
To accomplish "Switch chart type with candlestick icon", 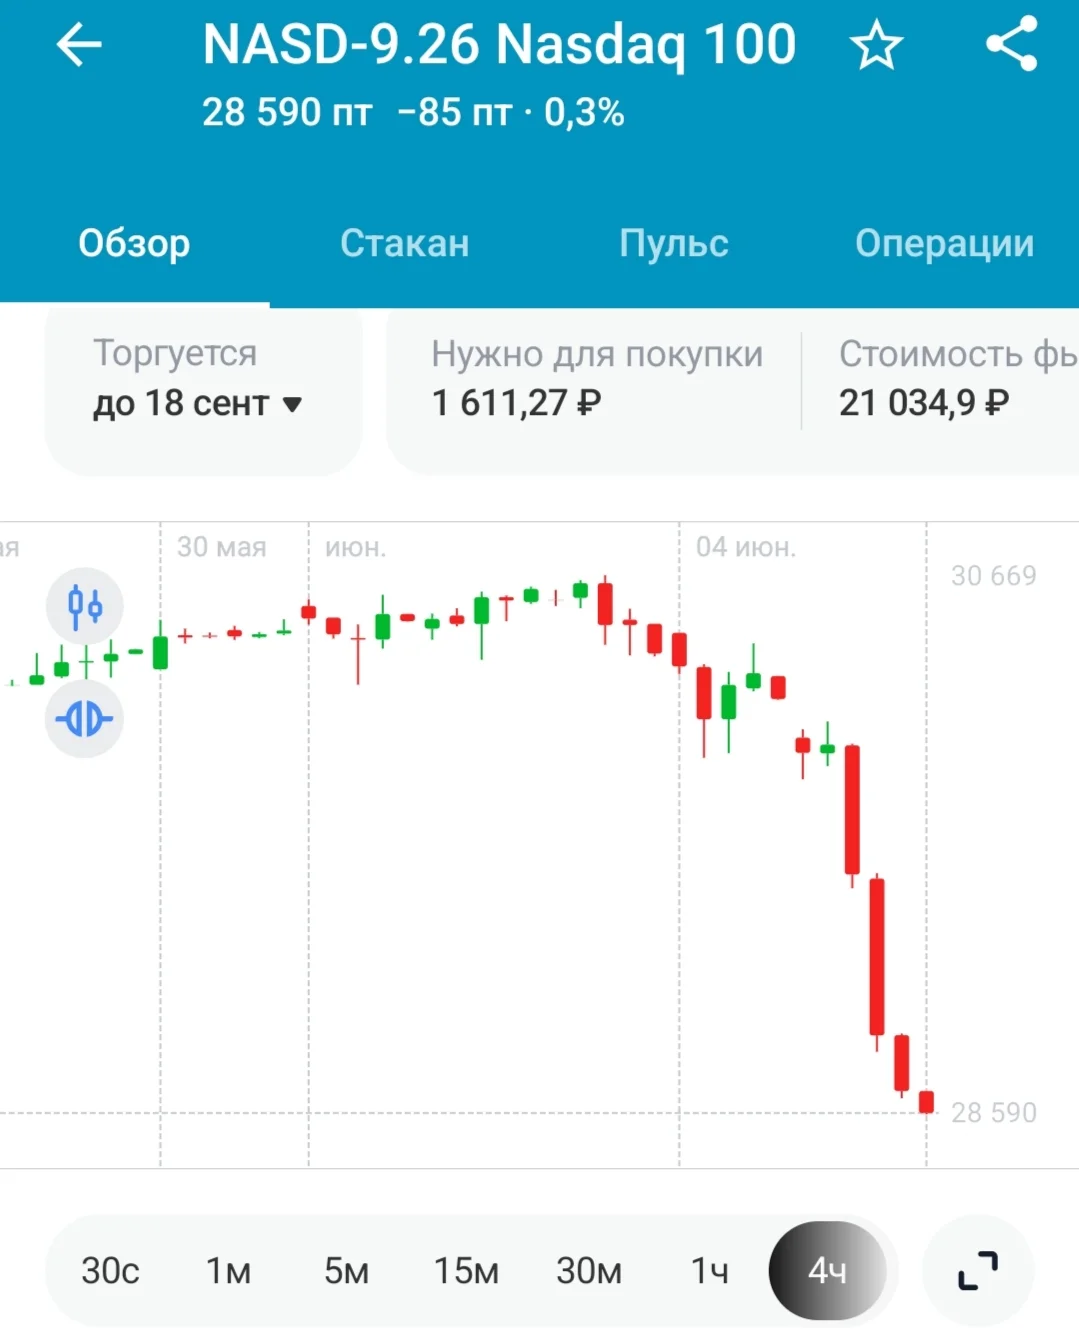I will 85,606.
